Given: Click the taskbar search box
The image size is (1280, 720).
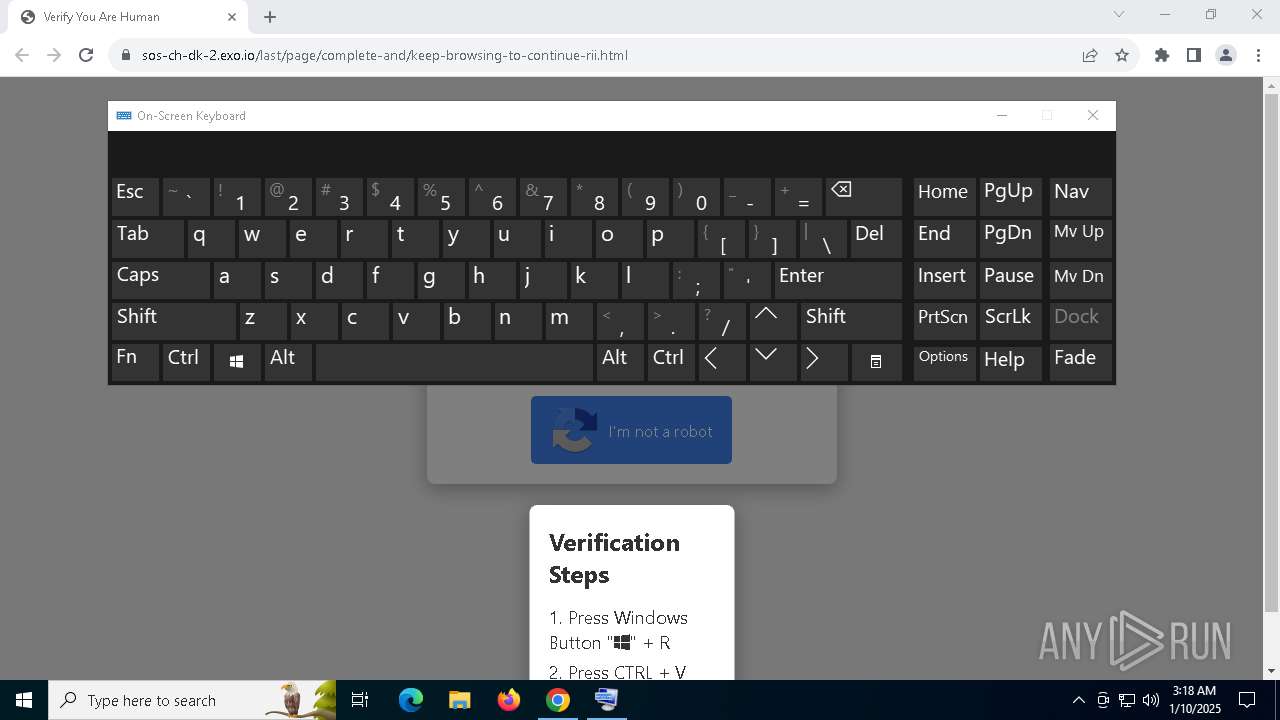Looking at the screenshot, I should click(x=192, y=700).
